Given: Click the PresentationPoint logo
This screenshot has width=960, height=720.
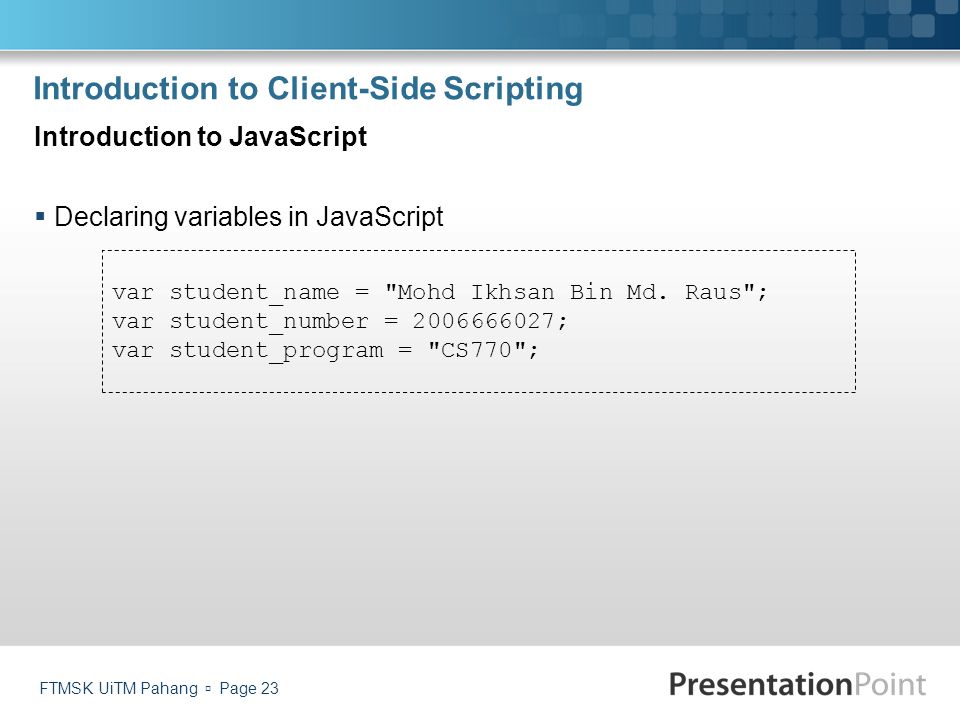Looking at the screenshot, I should click(x=797, y=684).
